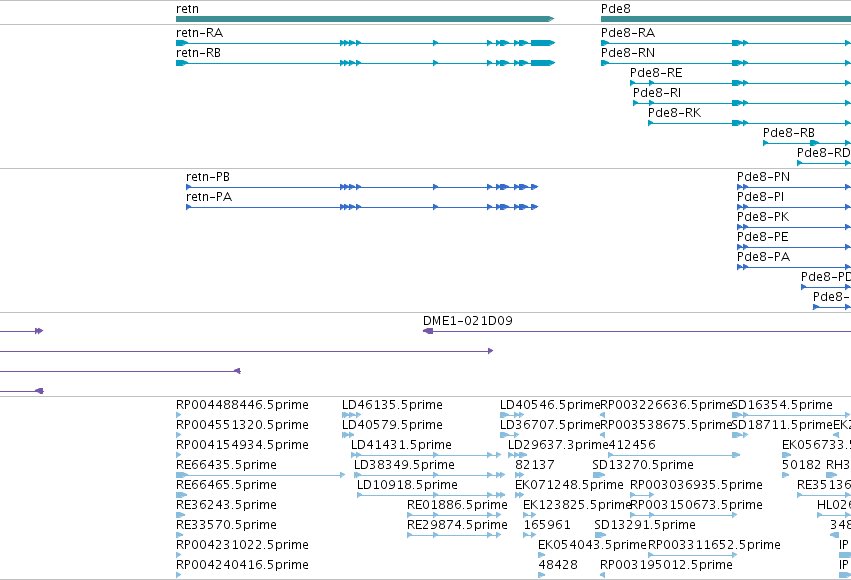Viewport: 851px width, 580px height.
Task: Select the LD29637.3prime EST label
Action: point(558,445)
